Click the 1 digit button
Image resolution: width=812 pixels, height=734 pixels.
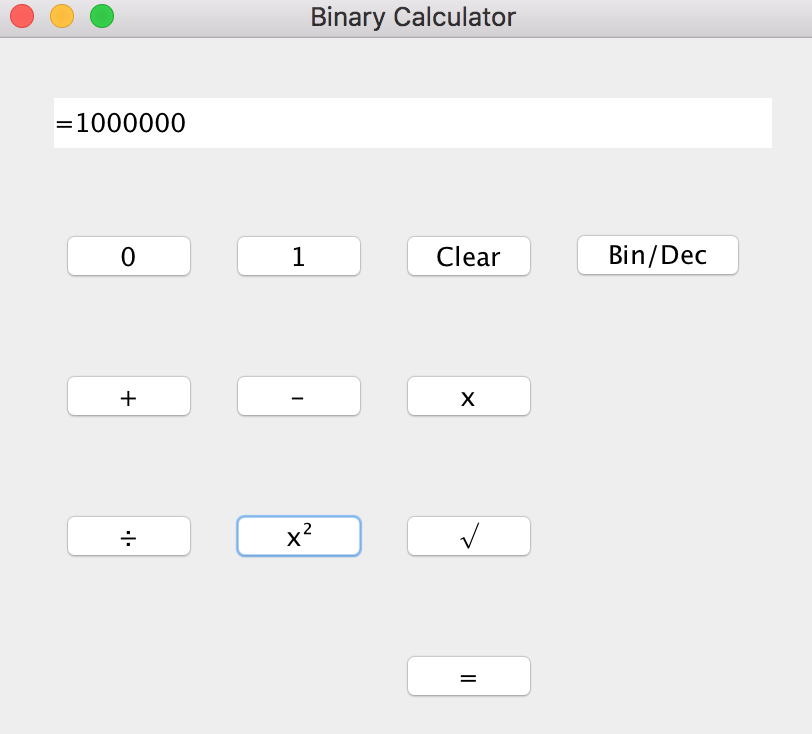click(299, 256)
